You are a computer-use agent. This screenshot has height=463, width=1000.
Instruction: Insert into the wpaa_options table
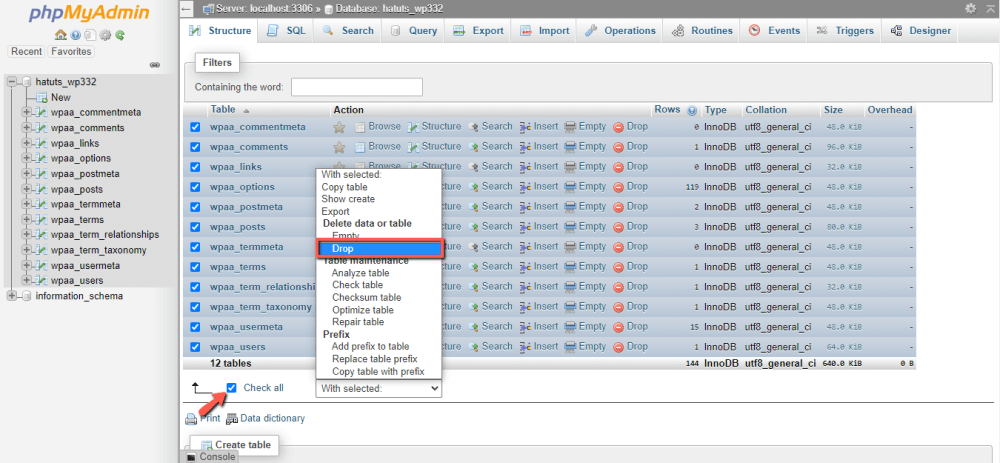(539, 186)
